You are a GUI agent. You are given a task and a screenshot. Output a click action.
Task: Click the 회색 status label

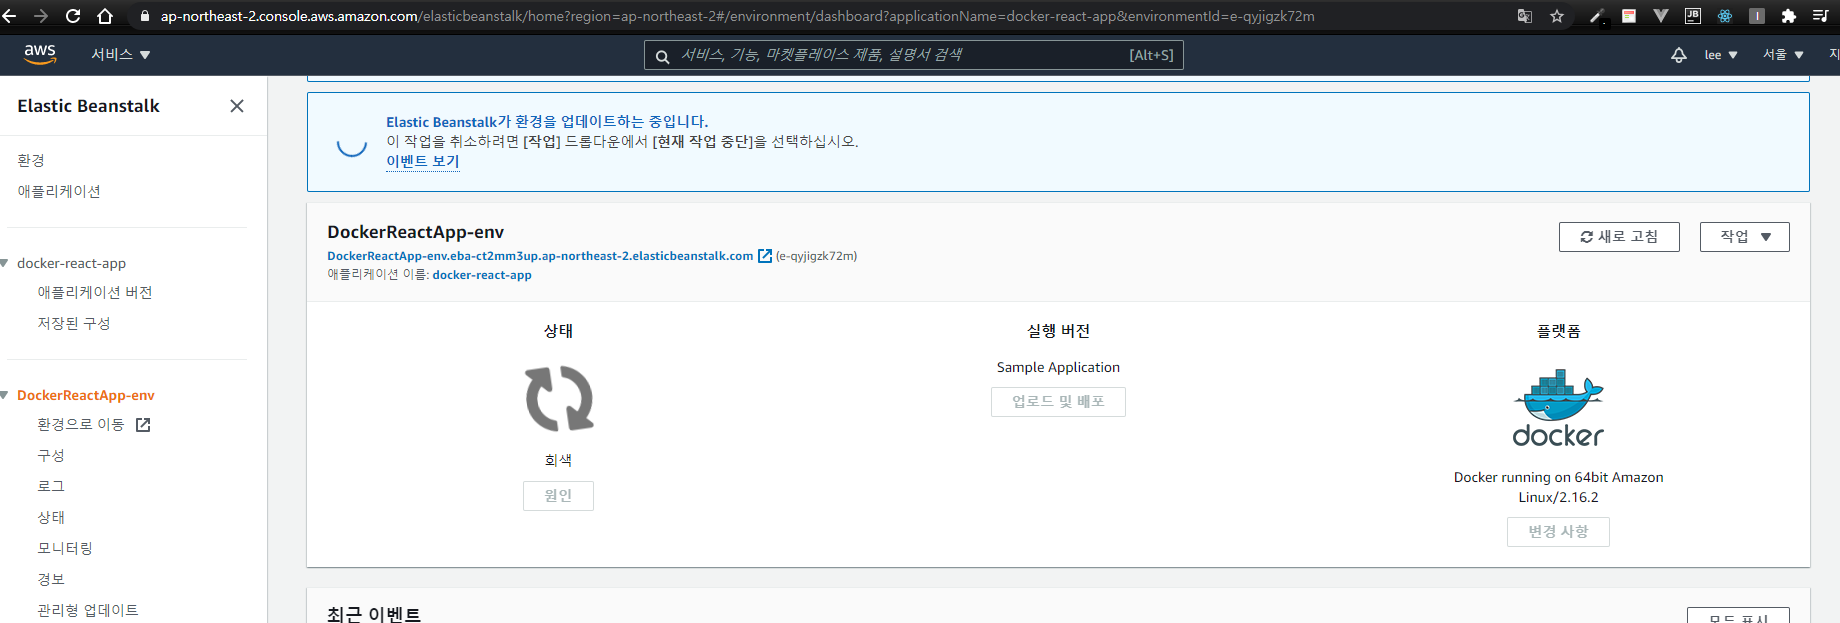558,460
